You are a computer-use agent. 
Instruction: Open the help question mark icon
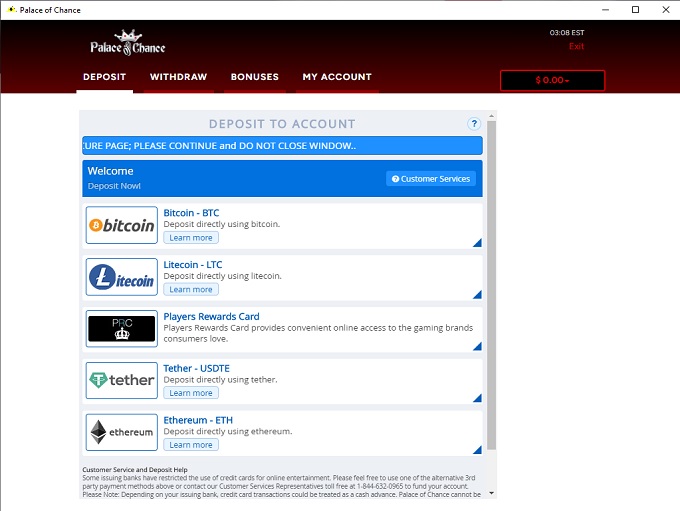tap(474, 124)
